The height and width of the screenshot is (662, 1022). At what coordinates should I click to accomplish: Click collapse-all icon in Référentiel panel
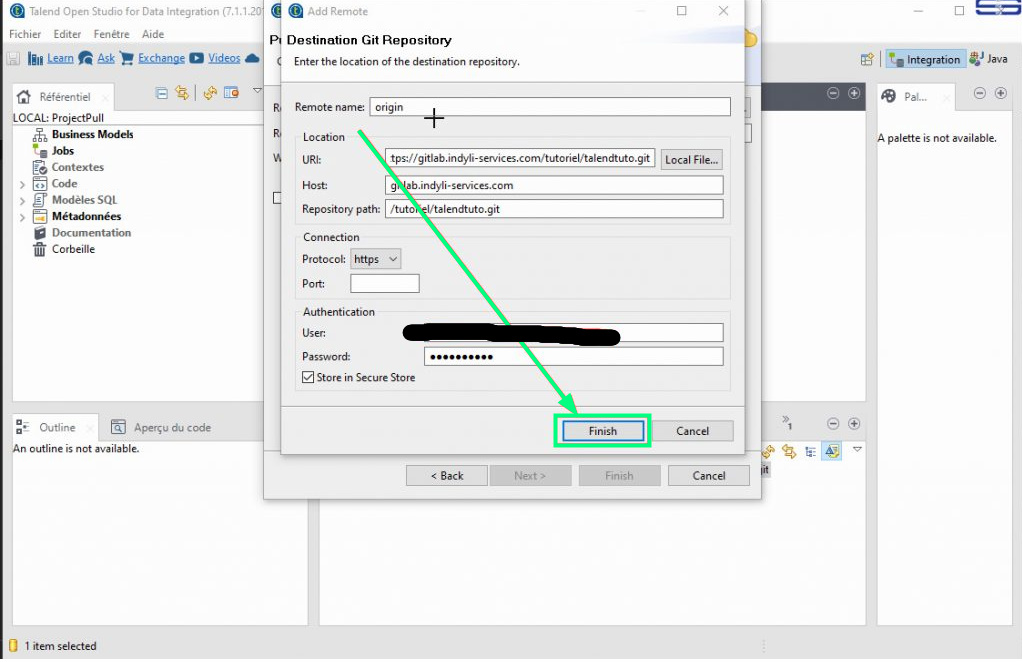point(162,93)
